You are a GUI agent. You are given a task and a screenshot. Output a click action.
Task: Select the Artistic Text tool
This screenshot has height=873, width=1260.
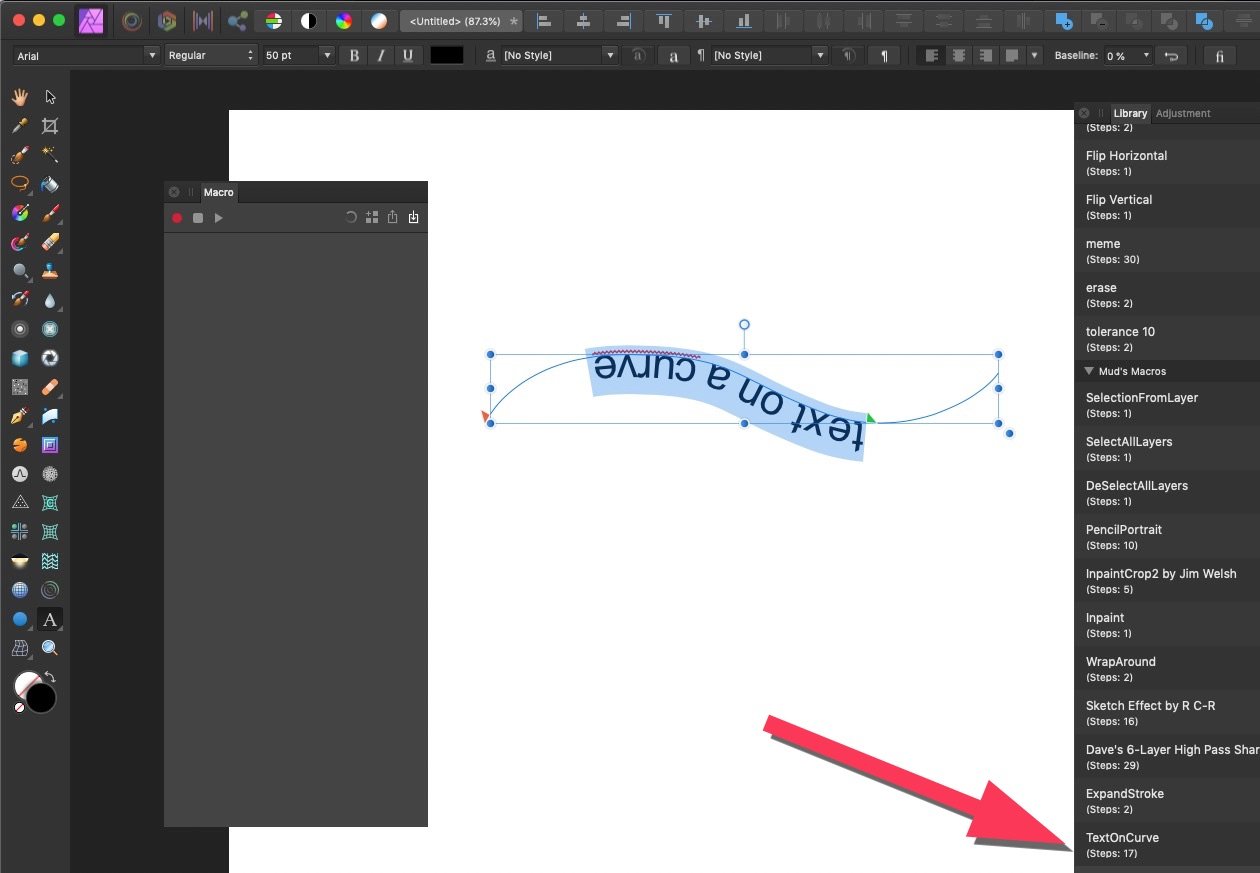click(x=50, y=619)
